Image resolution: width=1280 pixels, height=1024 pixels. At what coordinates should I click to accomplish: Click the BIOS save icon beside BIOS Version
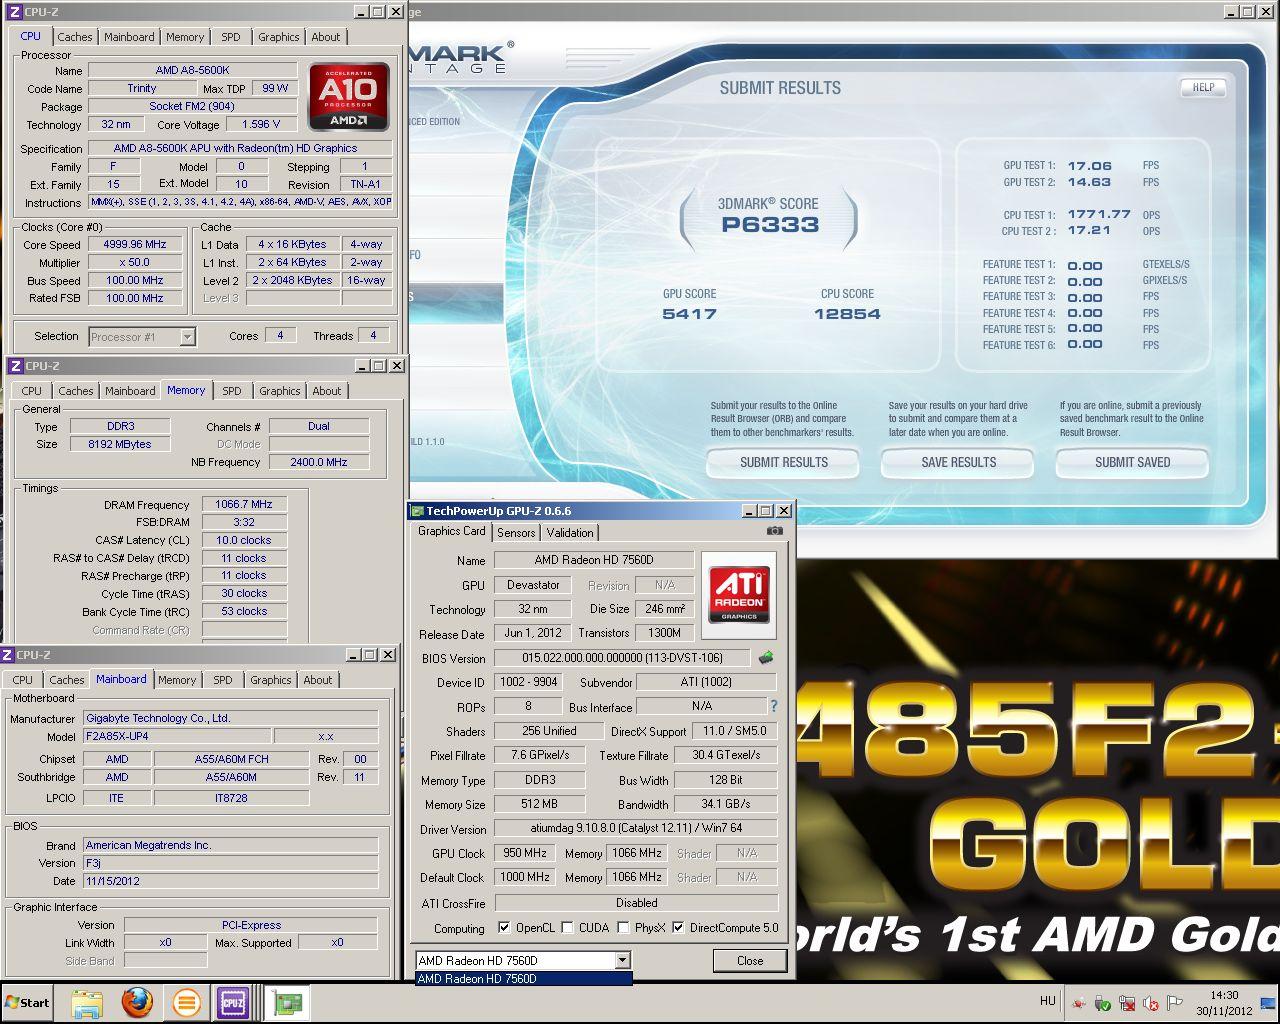766,658
